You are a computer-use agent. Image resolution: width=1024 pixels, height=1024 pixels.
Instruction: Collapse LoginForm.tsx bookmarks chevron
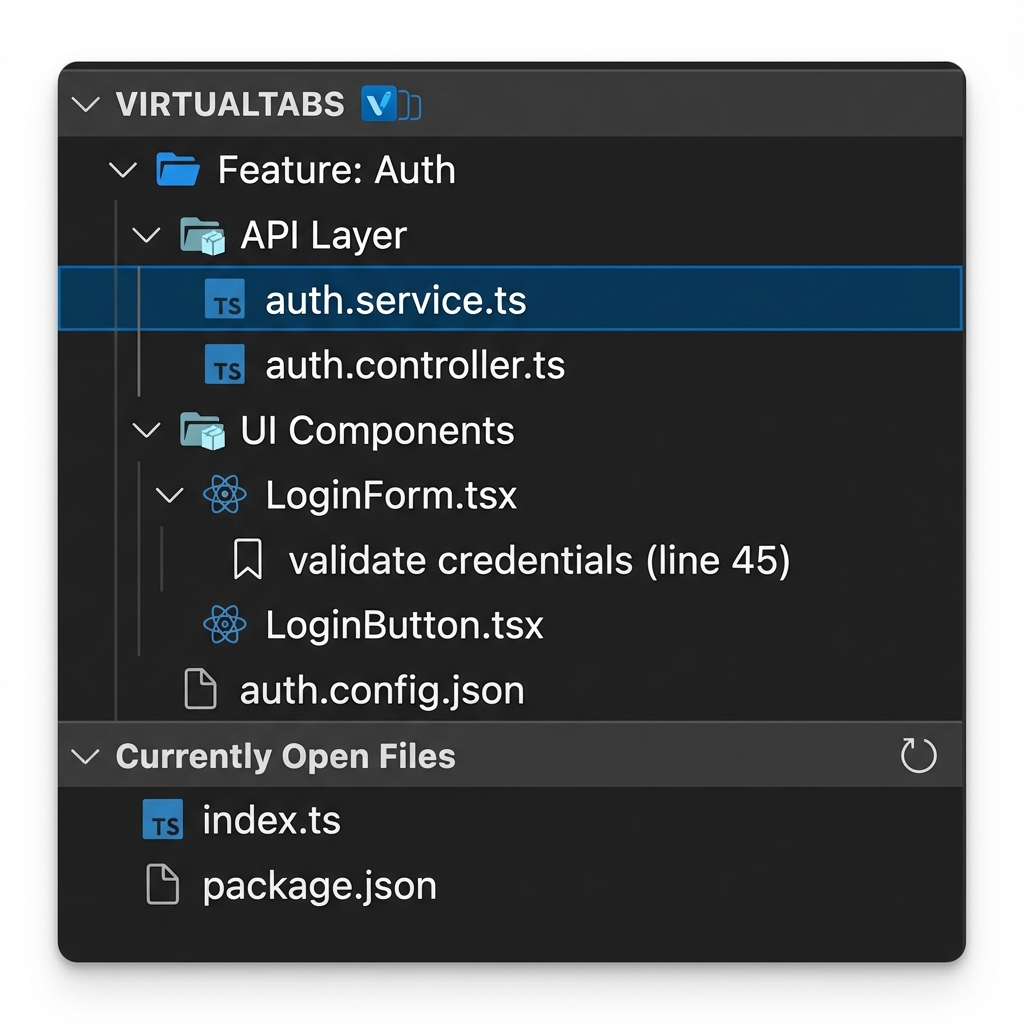point(171,495)
